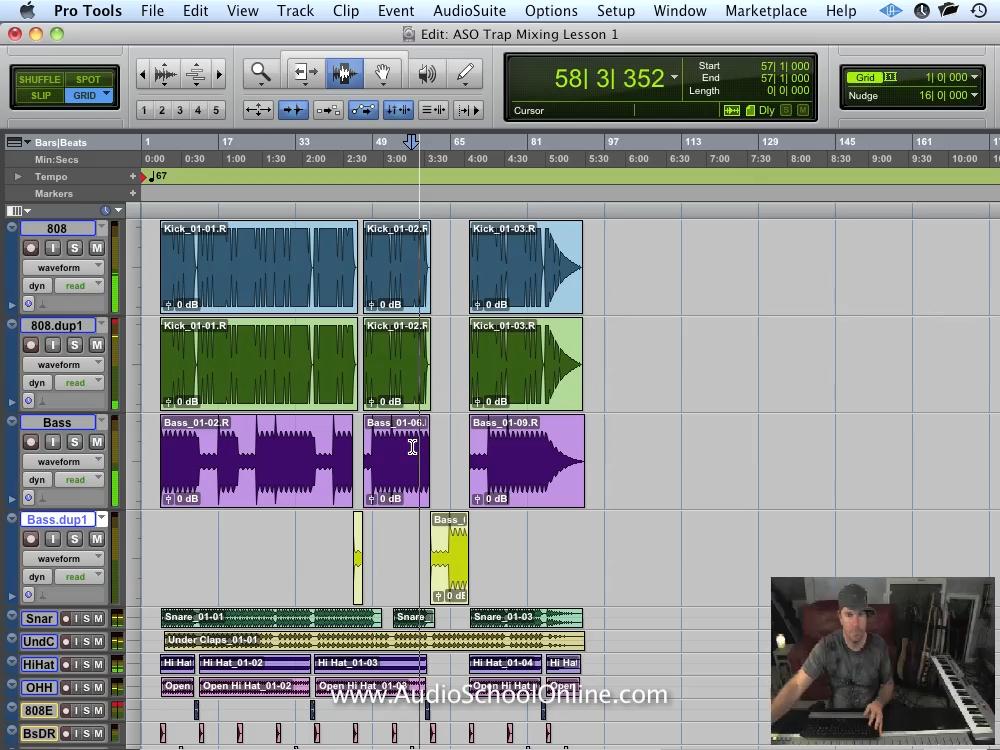Select the Pencil tool

tap(465, 73)
